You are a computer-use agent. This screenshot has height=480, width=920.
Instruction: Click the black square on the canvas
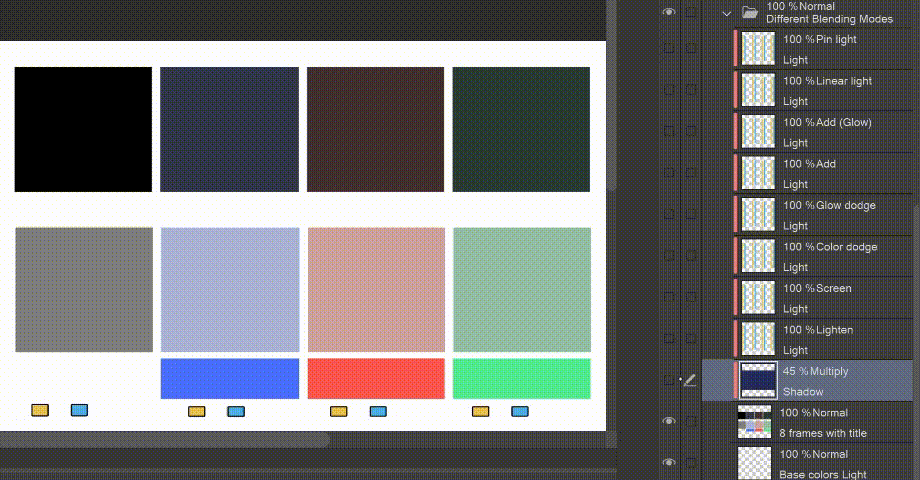(x=83, y=129)
